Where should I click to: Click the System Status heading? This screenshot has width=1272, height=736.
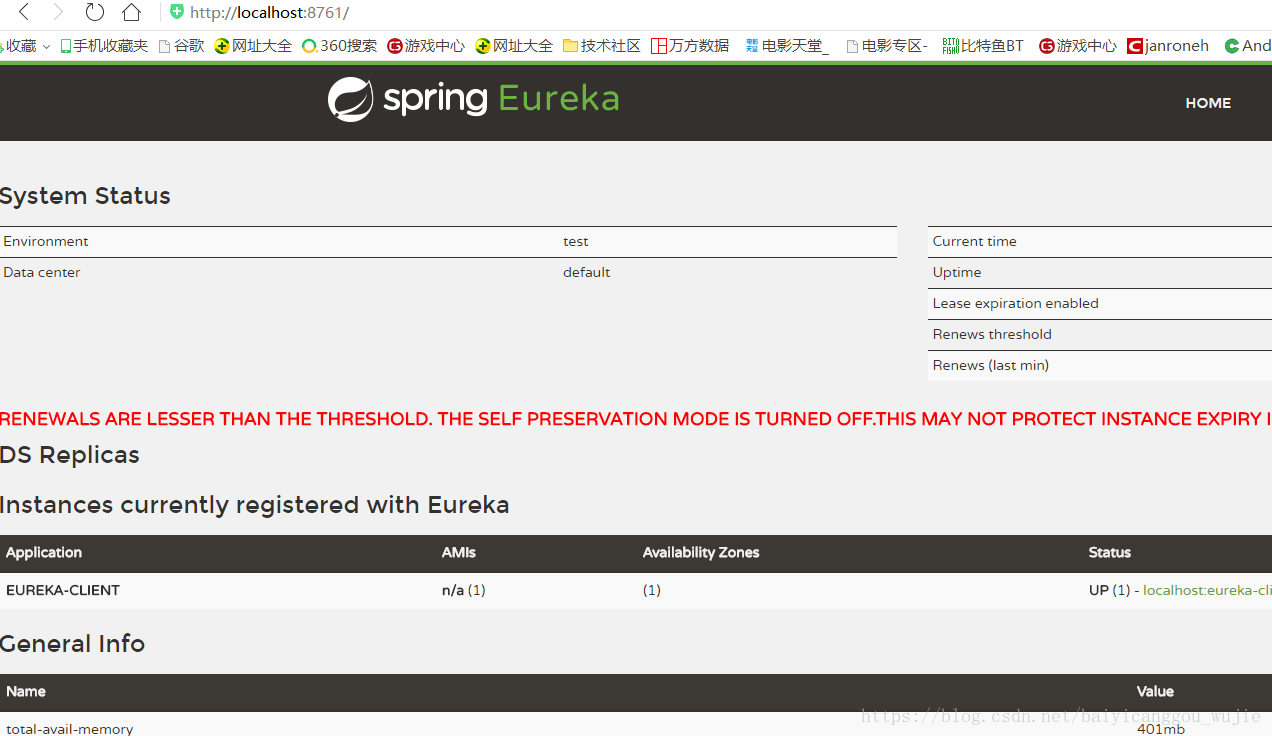tap(85, 196)
